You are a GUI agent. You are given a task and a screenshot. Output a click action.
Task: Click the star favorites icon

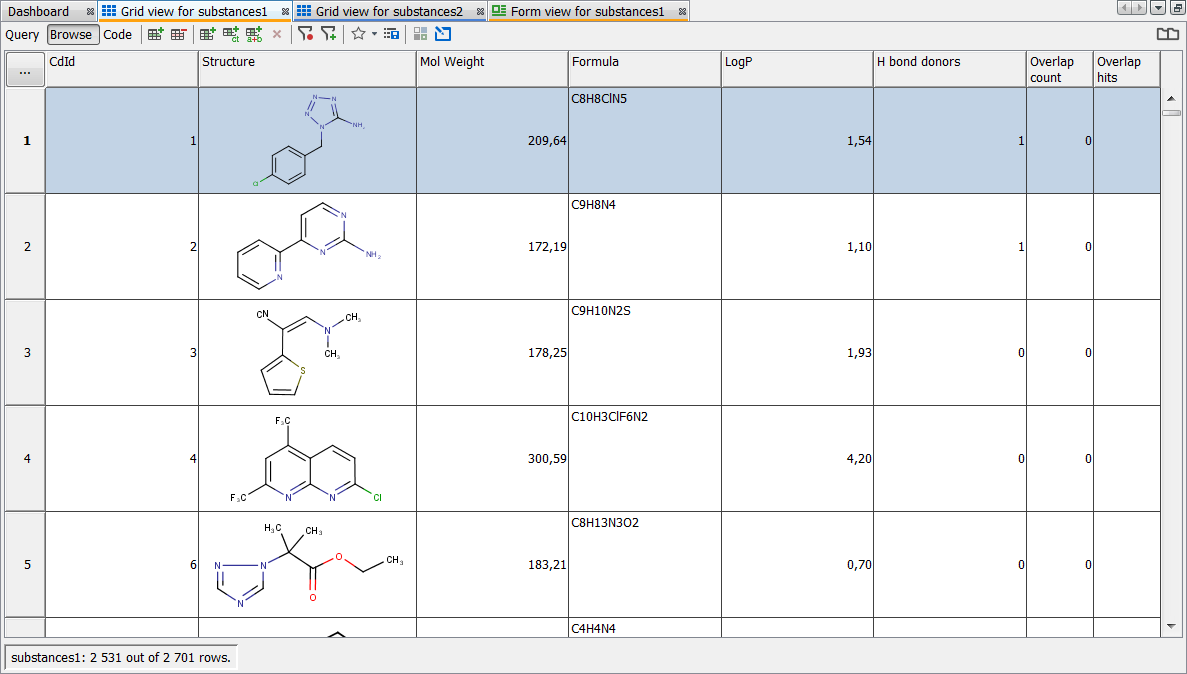click(x=358, y=34)
